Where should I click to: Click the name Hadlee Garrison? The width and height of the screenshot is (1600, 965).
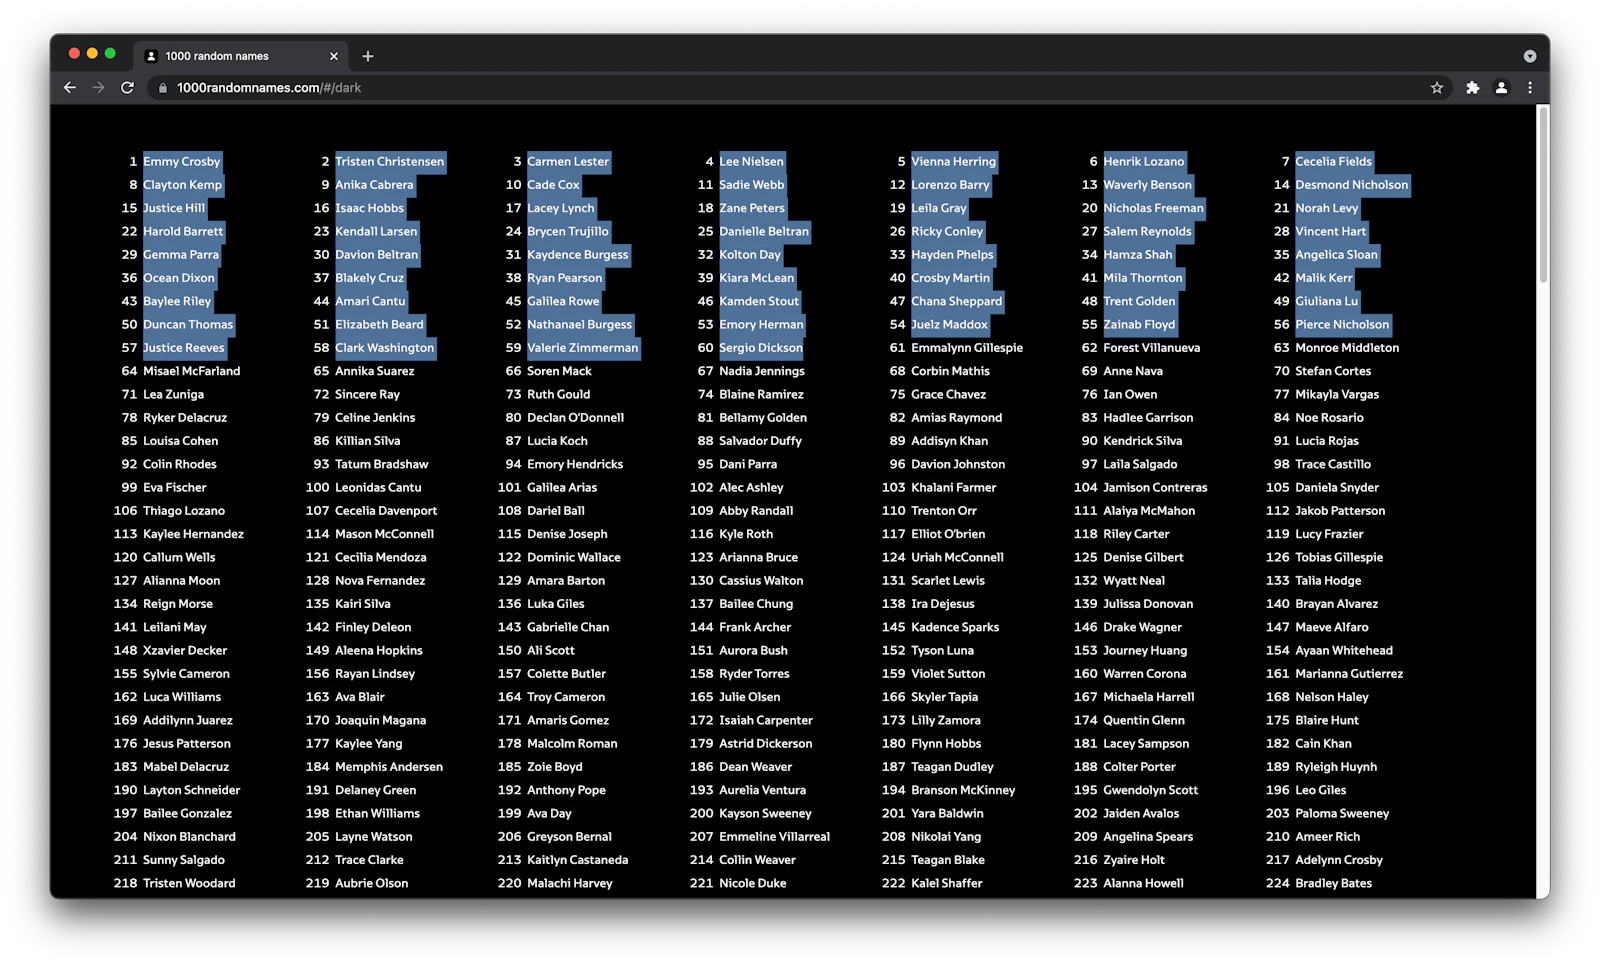(1149, 418)
